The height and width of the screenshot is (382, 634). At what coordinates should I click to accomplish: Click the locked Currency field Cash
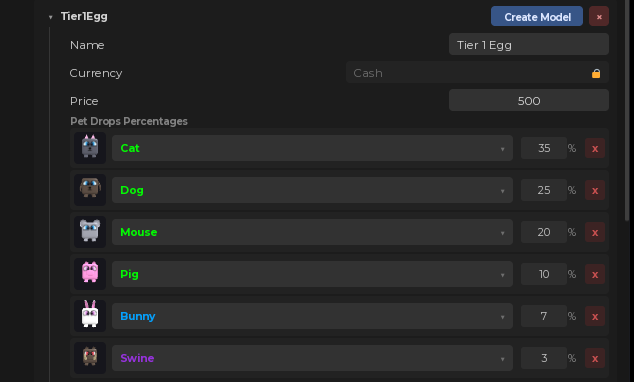pyautogui.click(x=477, y=73)
